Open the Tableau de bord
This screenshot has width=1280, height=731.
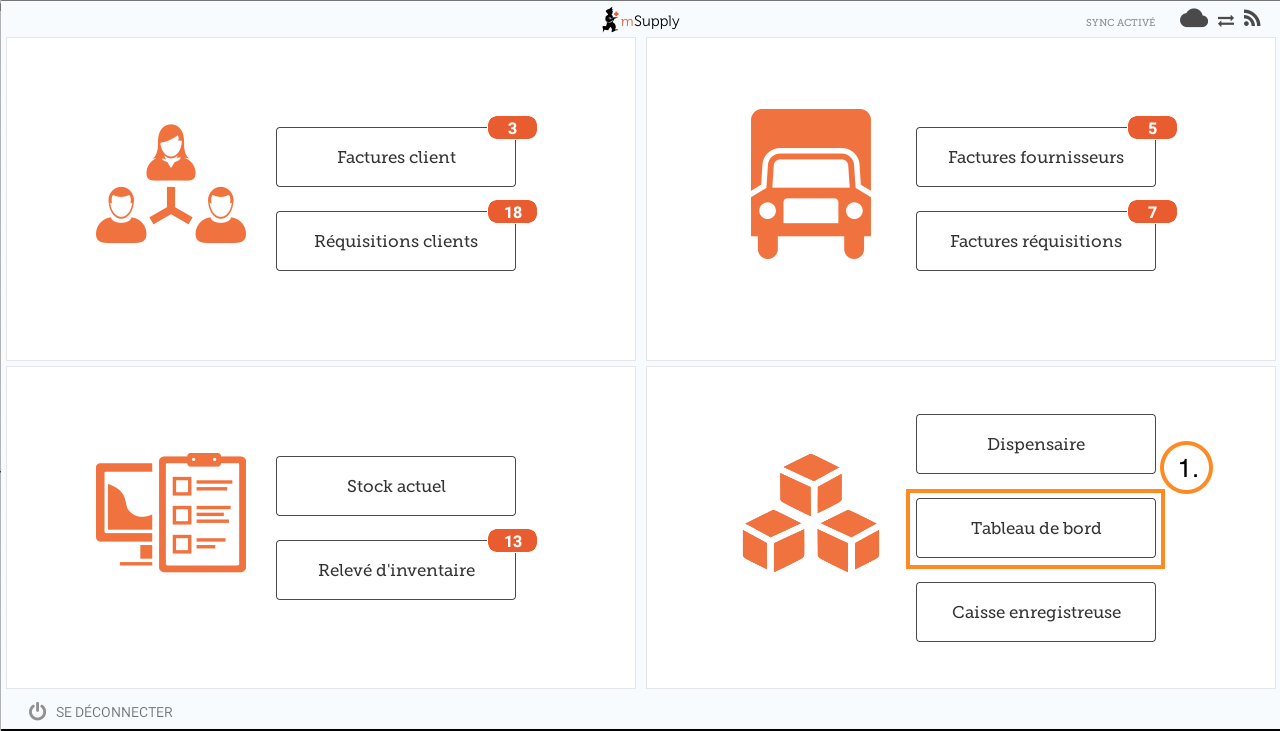1035,528
